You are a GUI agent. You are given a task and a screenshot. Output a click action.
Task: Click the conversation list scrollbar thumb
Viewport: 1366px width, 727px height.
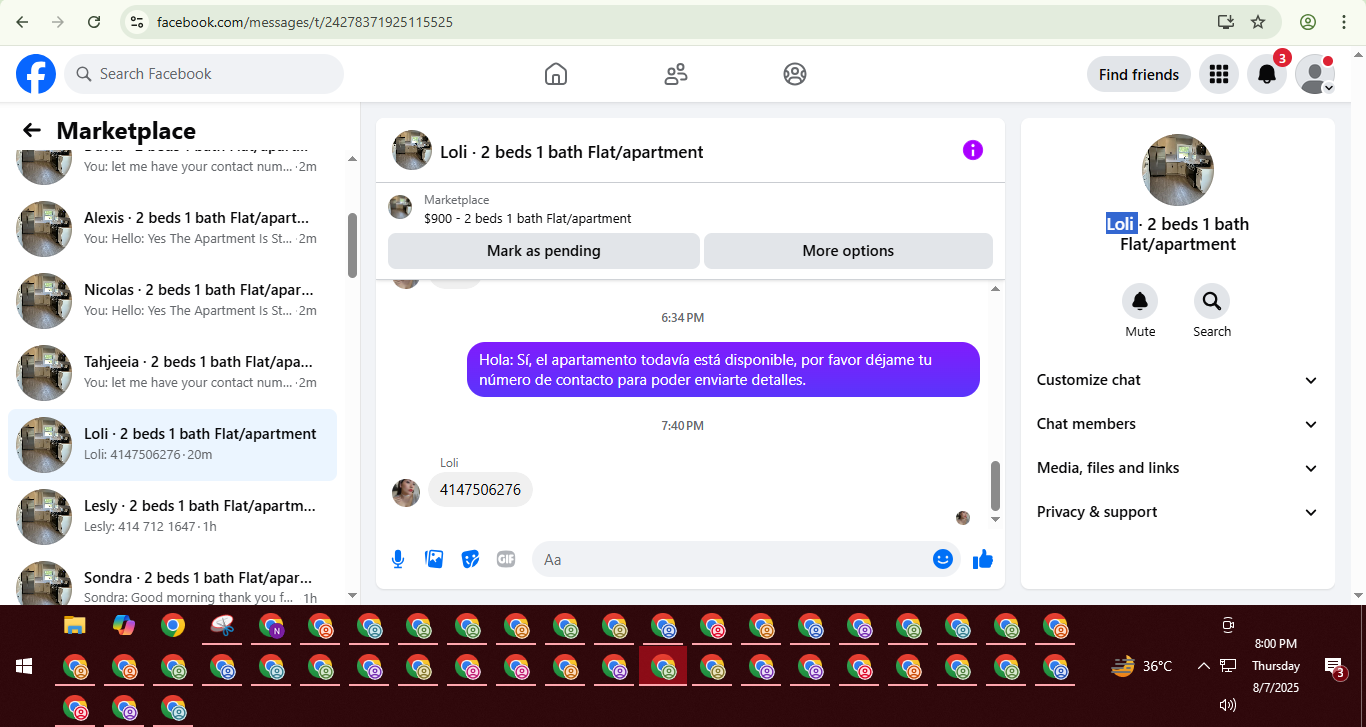352,246
